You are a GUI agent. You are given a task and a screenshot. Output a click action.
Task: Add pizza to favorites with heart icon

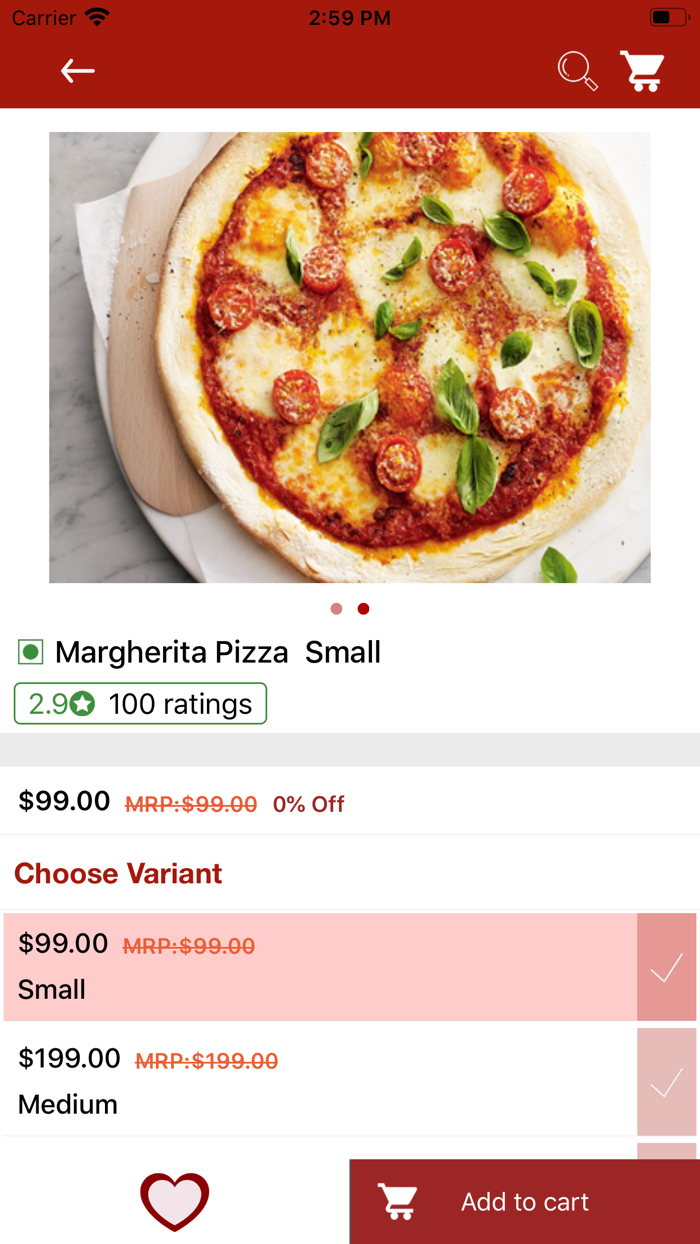click(175, 1201)
